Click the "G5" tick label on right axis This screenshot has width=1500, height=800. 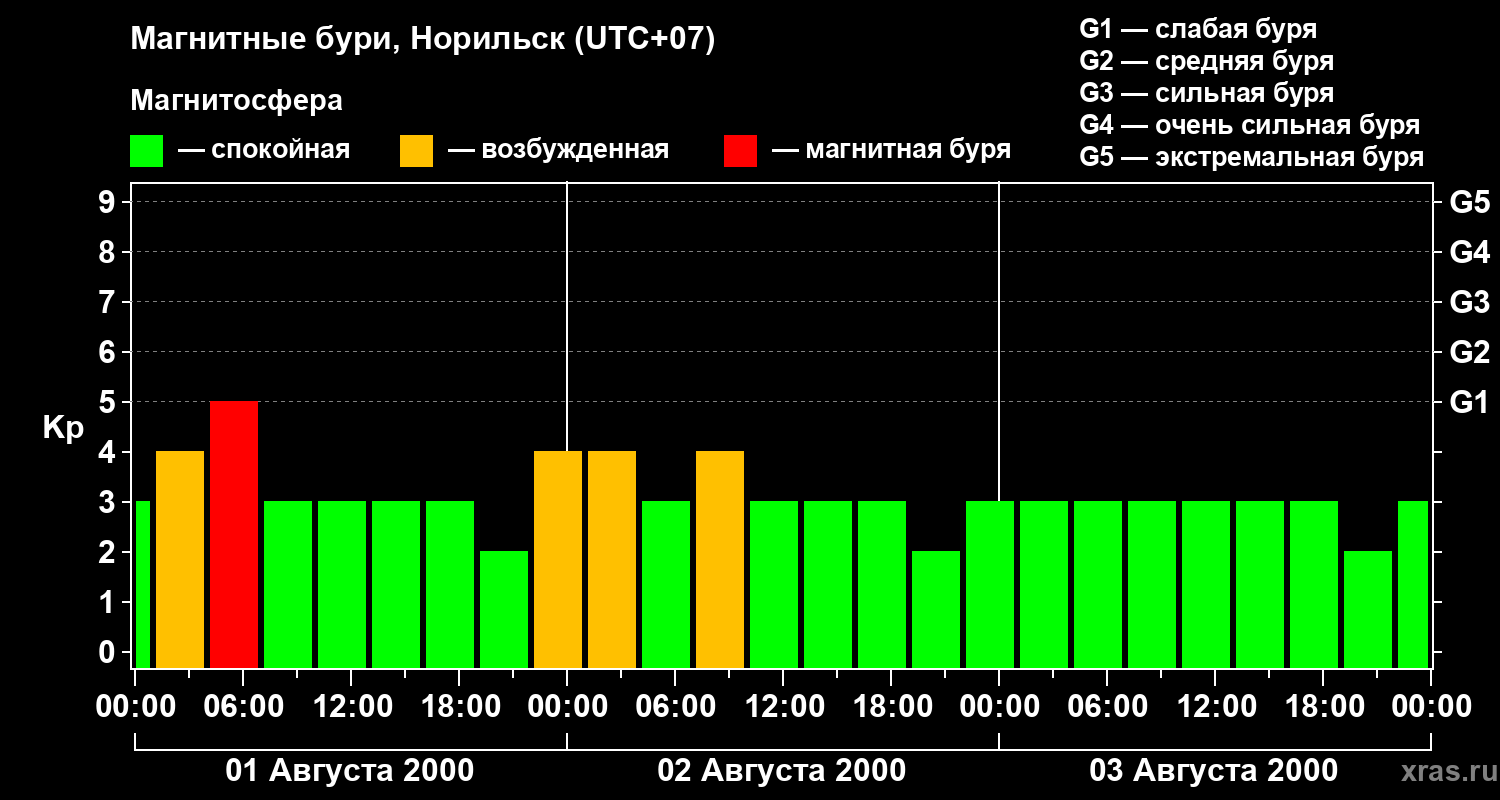[x=1469, y=202]
